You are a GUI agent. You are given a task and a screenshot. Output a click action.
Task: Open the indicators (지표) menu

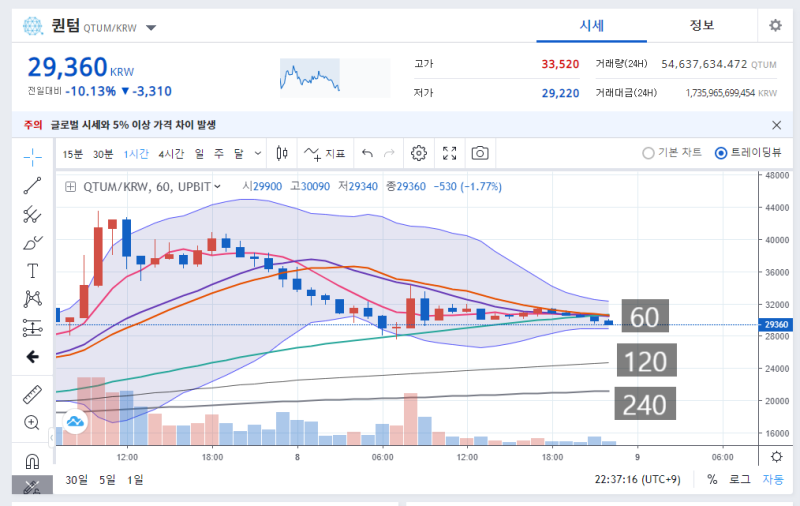(x=324, y=153)
